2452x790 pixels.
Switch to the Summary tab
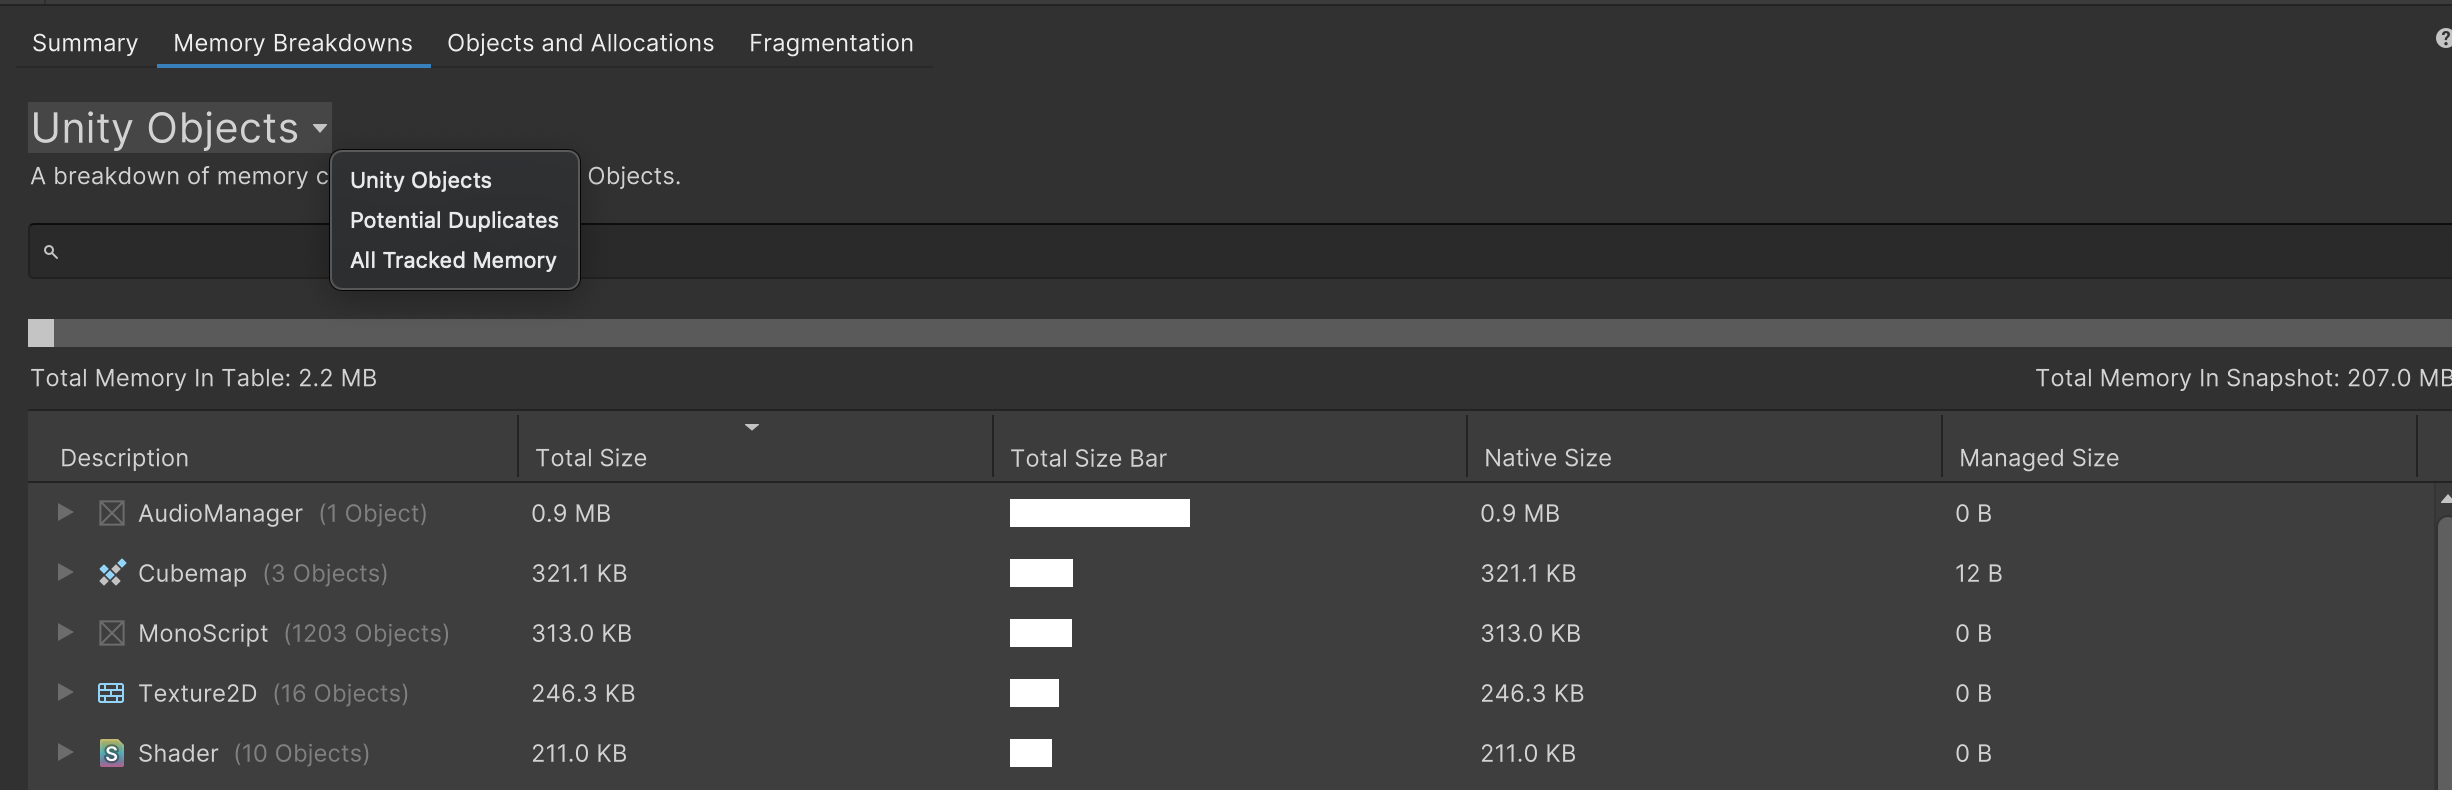(85, 43)
